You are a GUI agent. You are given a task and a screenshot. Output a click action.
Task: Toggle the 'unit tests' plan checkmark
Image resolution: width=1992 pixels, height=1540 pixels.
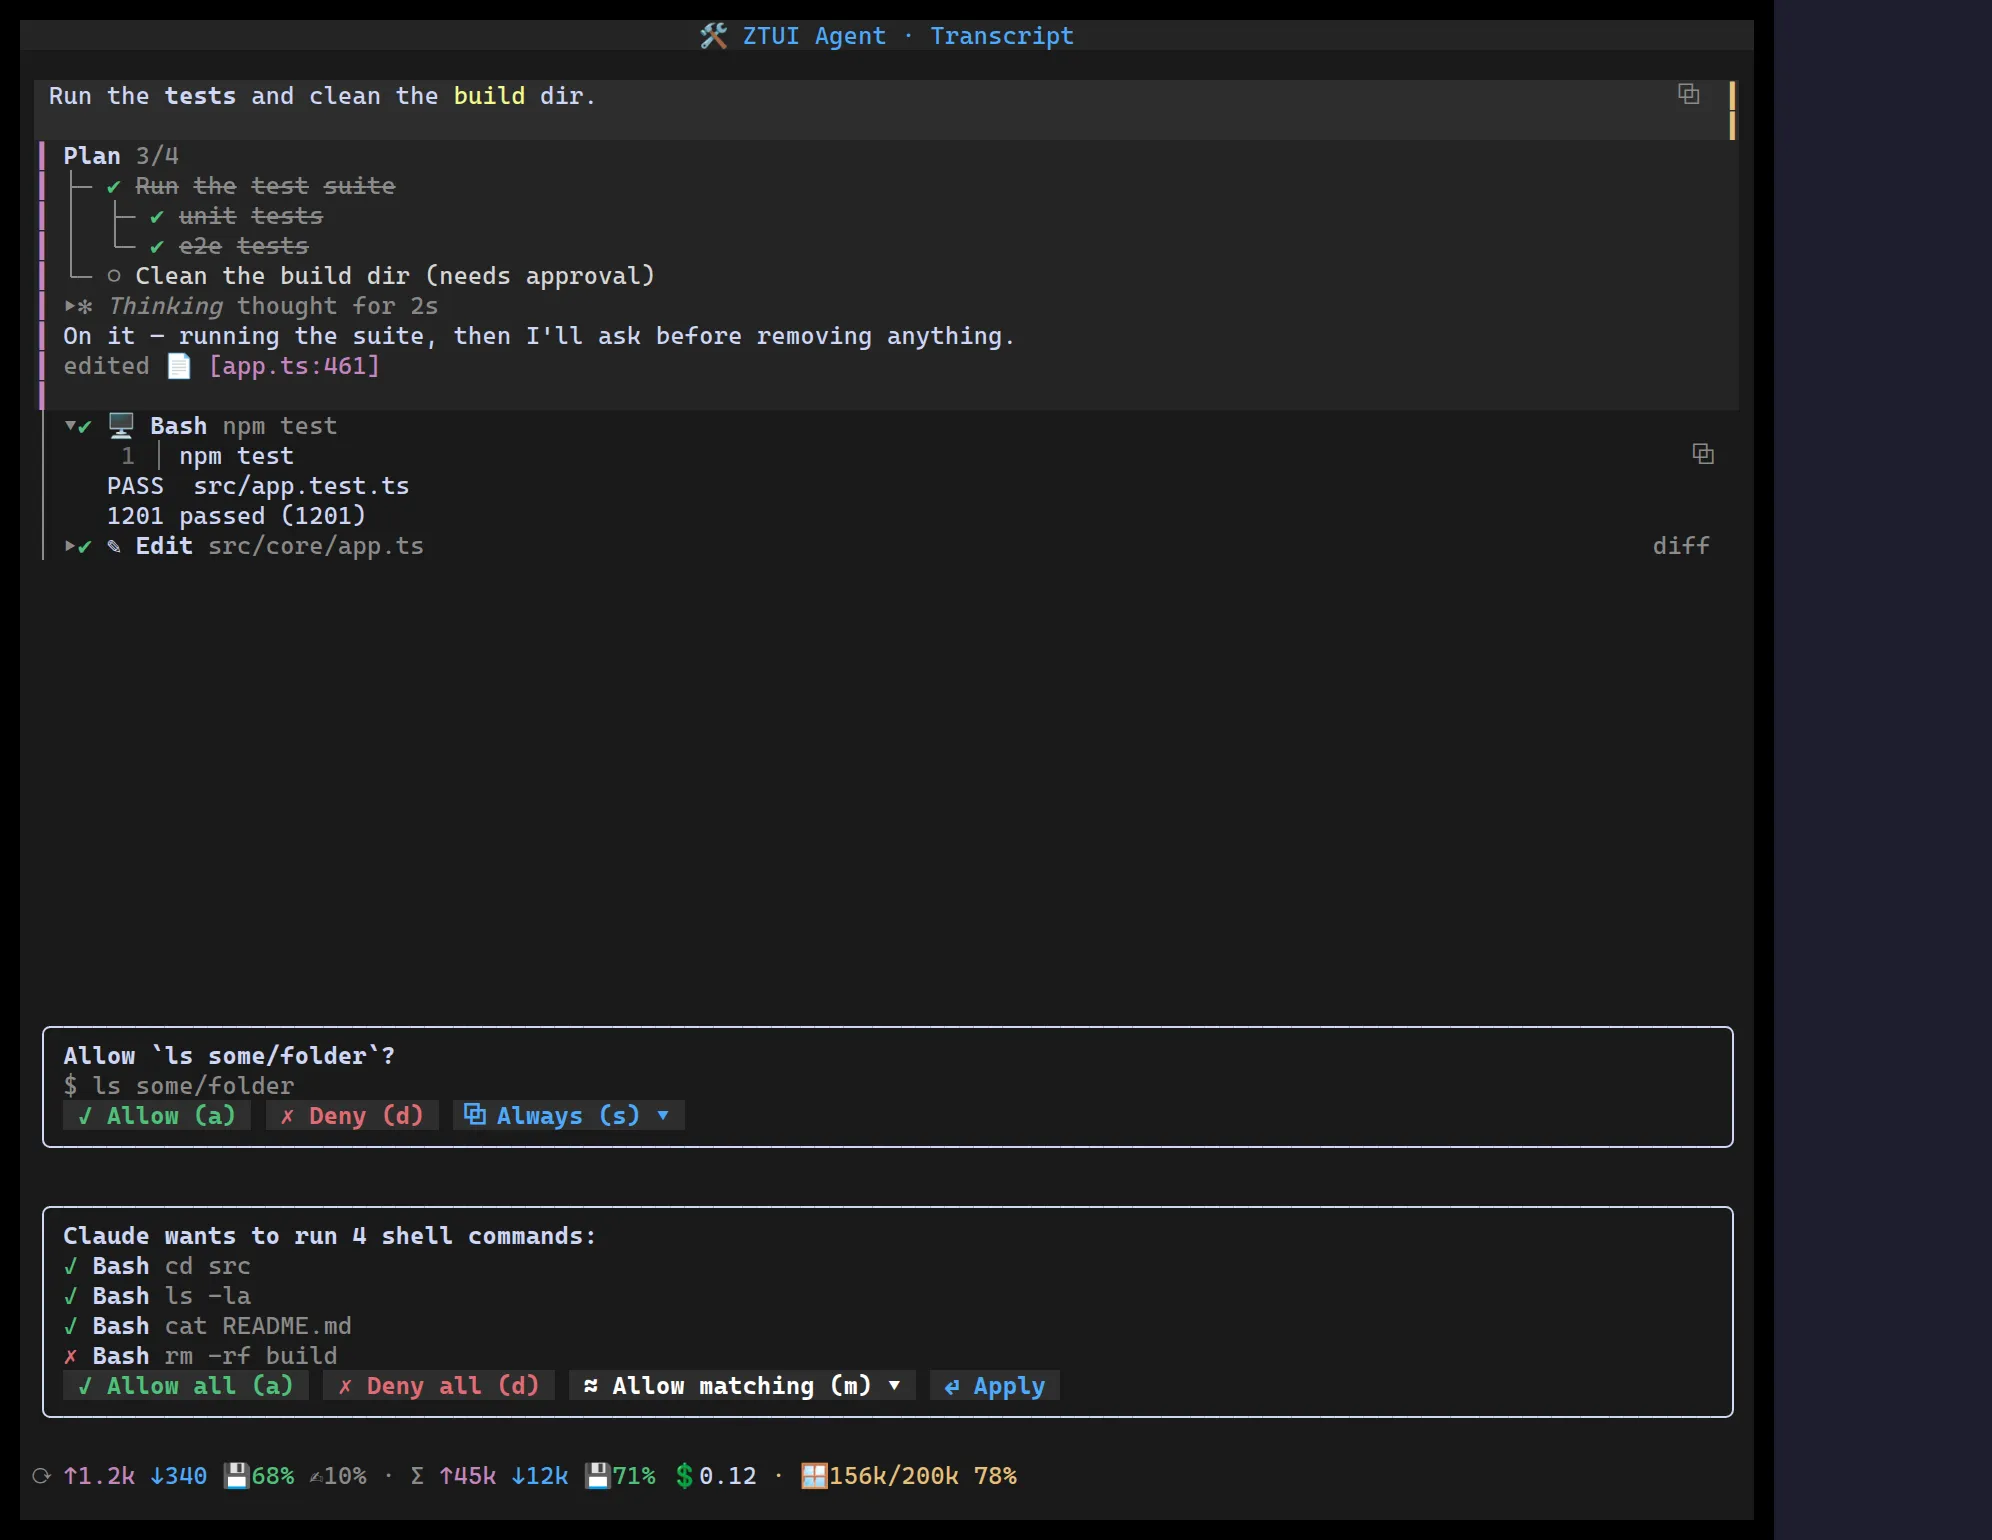(157, 216)
